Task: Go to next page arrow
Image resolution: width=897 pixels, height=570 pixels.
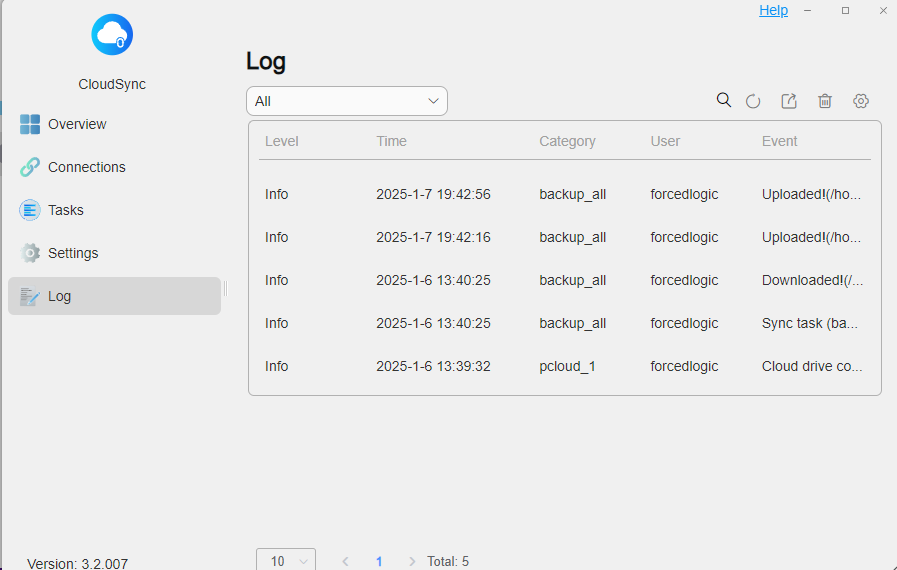Action: (x=412, y=561)
